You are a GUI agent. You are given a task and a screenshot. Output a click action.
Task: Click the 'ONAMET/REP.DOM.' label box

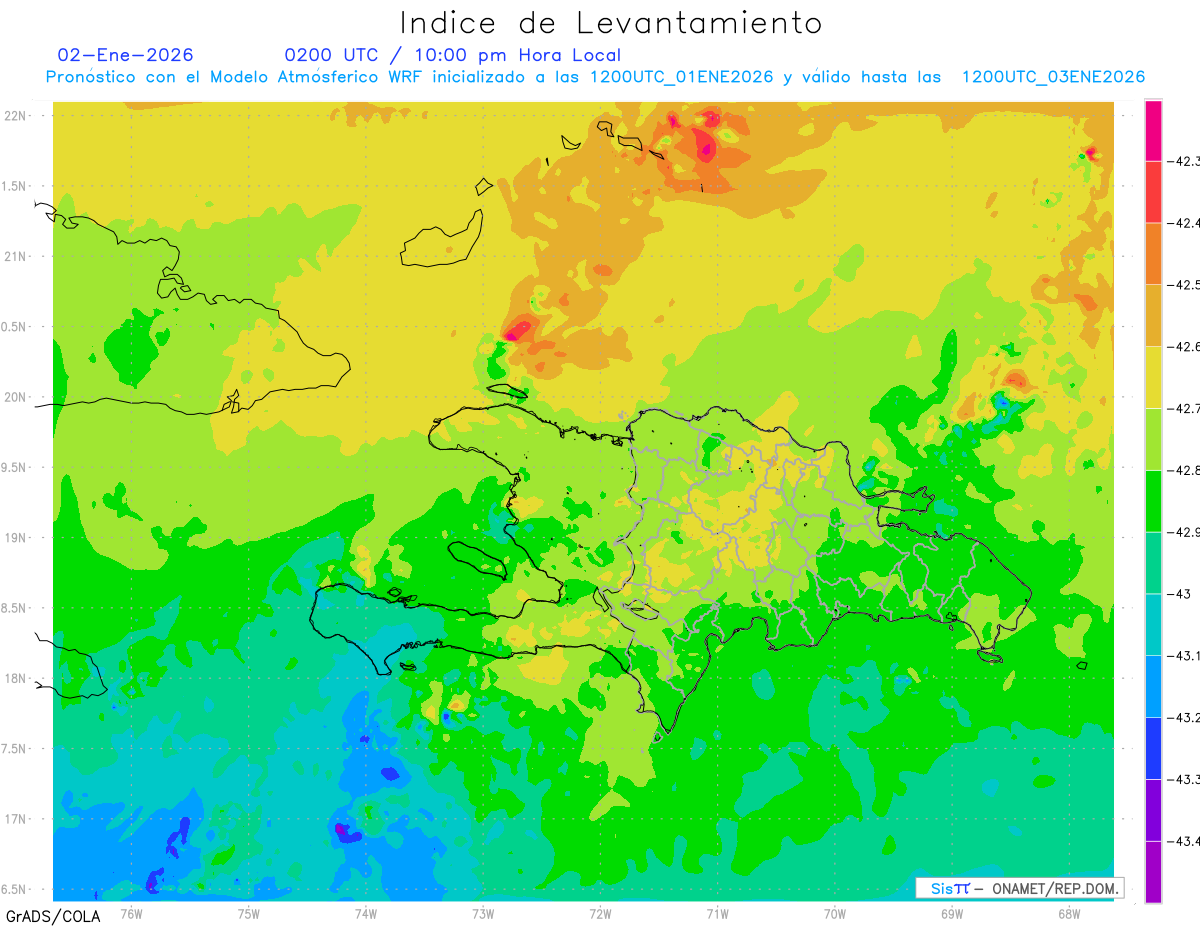pyautogui.click(x=1019, y=888)
